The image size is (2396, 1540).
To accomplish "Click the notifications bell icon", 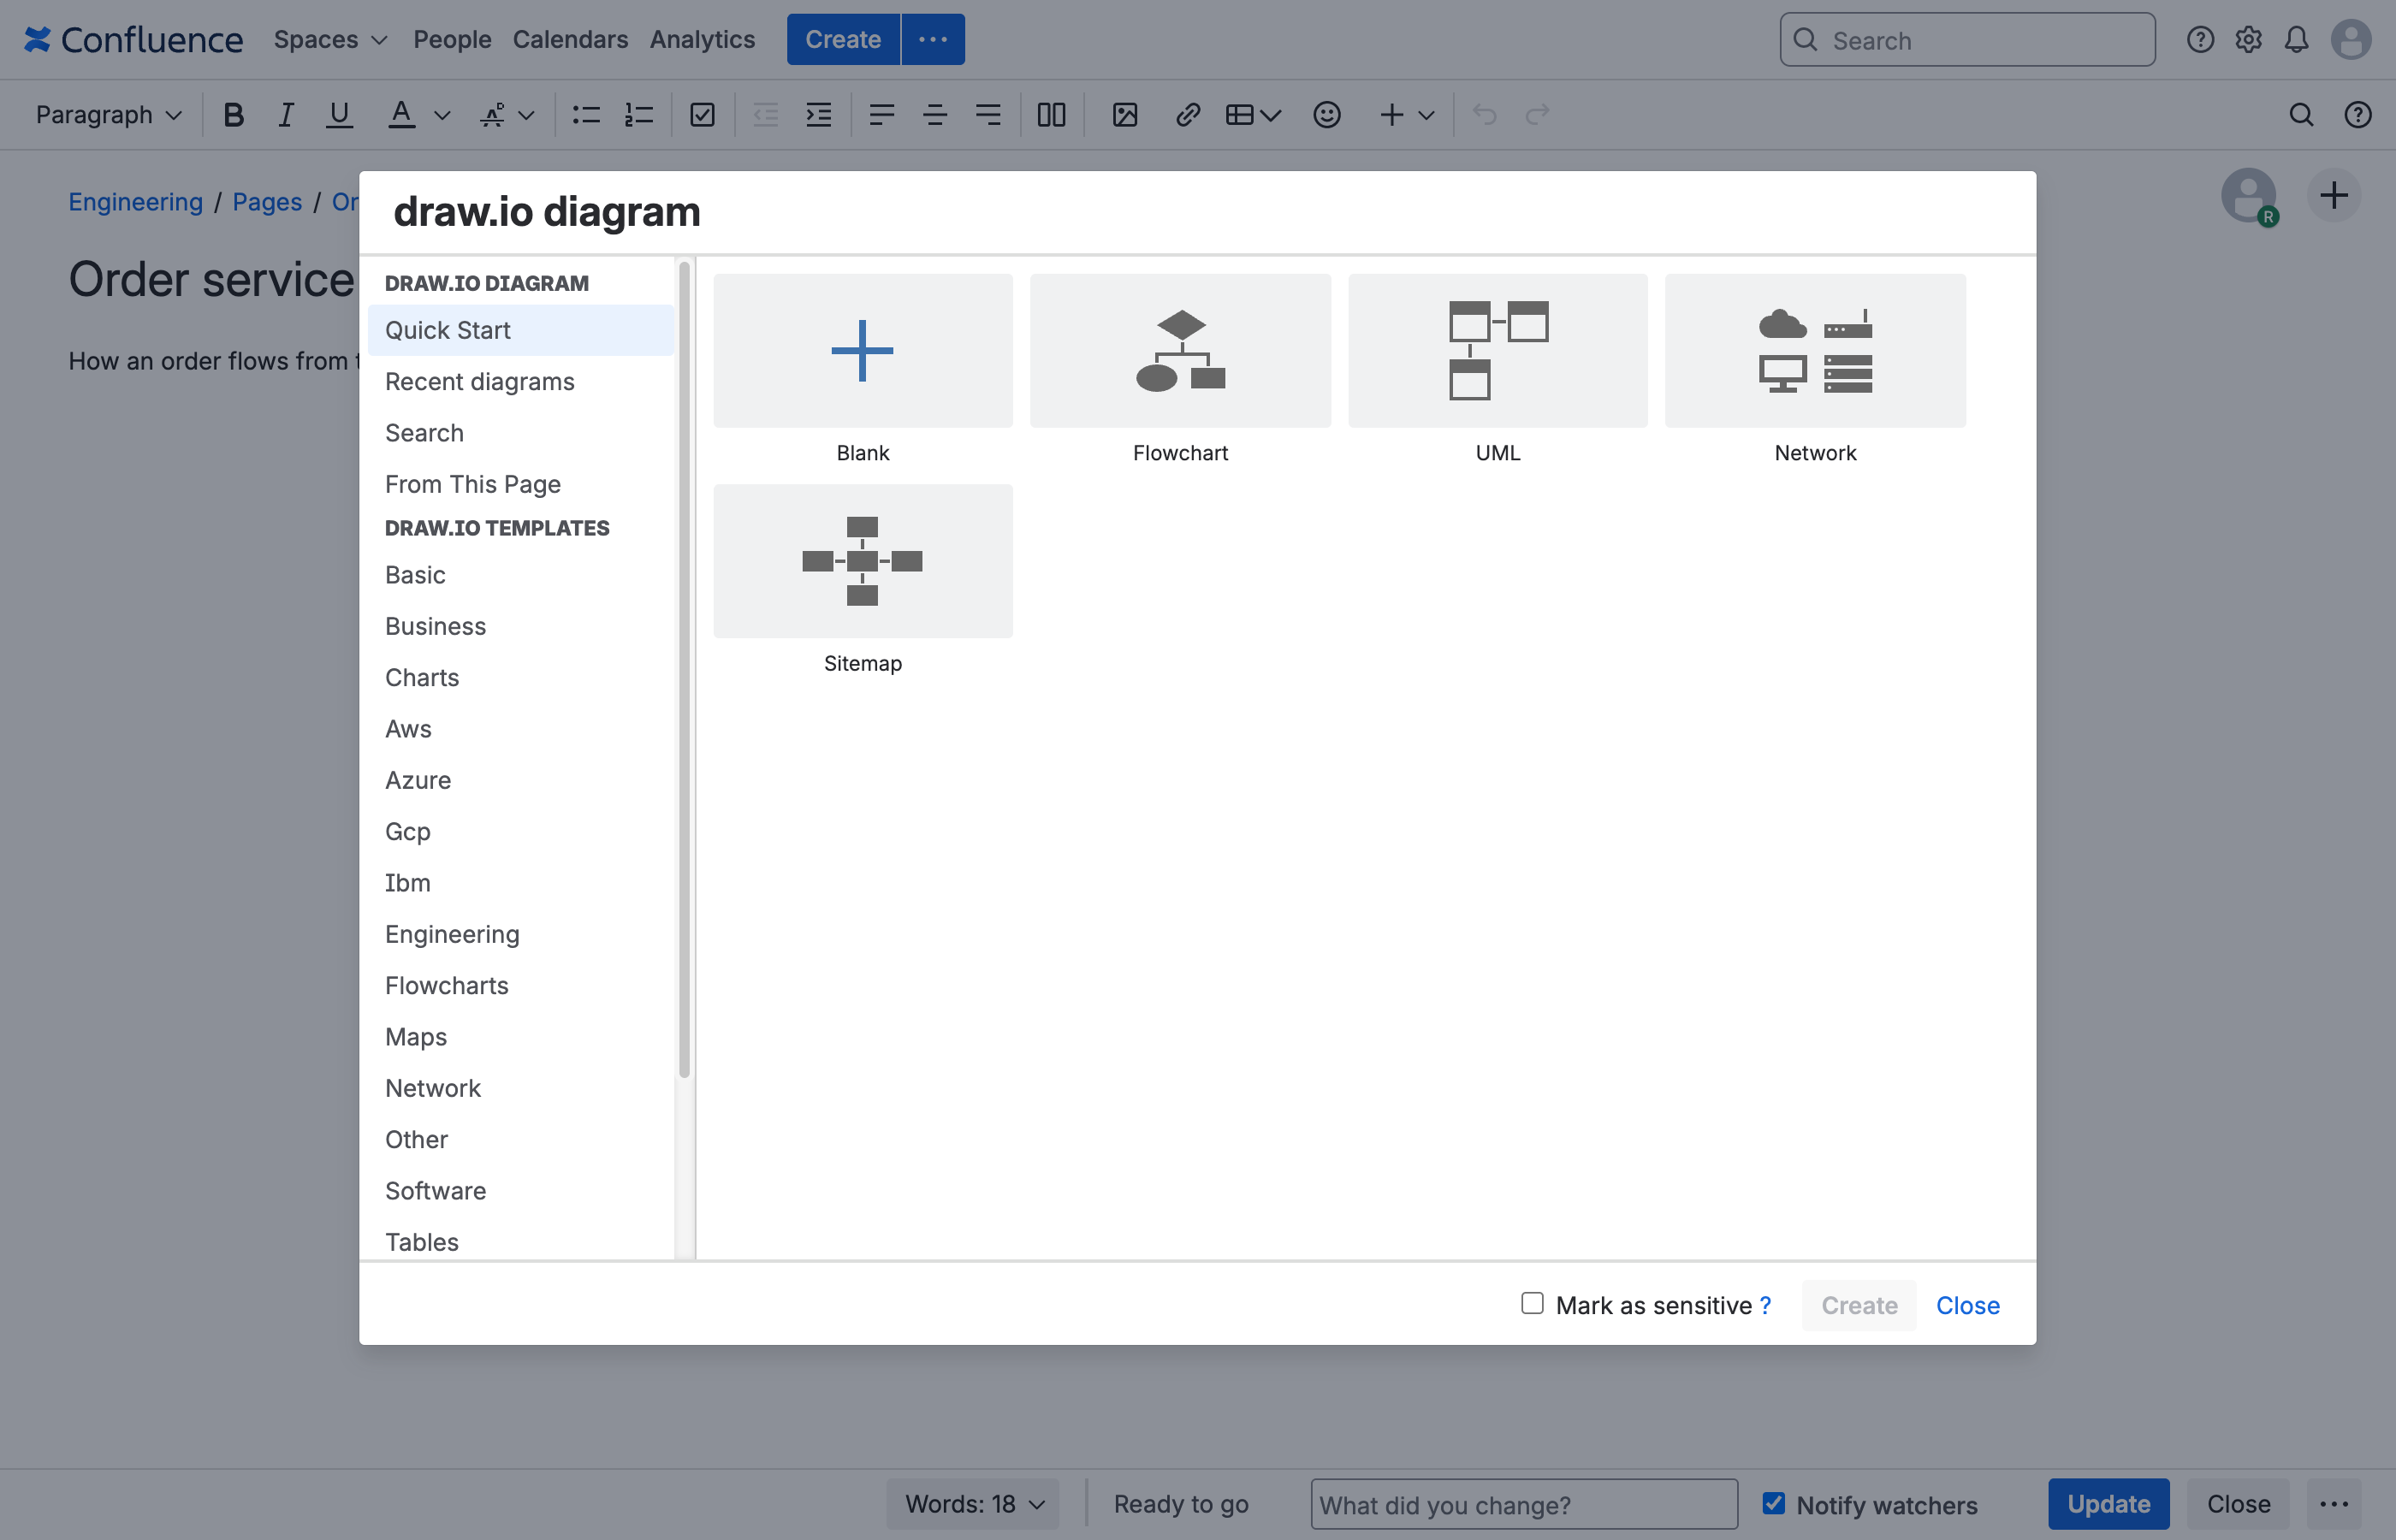I will pos(2297,40).
